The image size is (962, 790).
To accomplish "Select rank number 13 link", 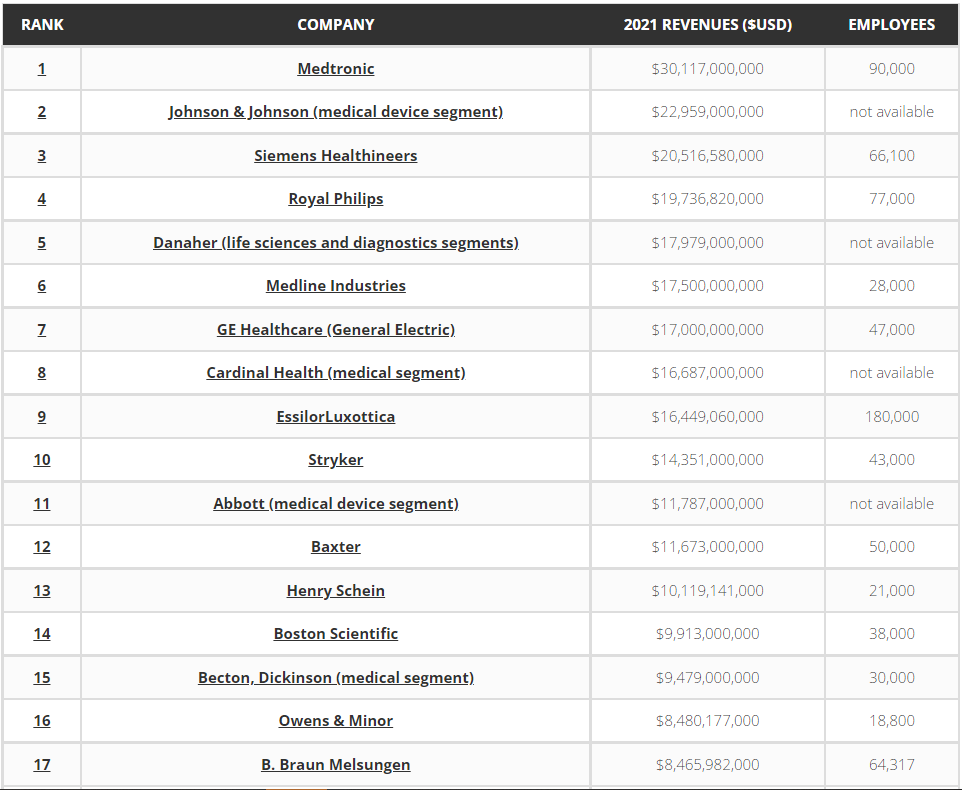I will click(42, 591).
